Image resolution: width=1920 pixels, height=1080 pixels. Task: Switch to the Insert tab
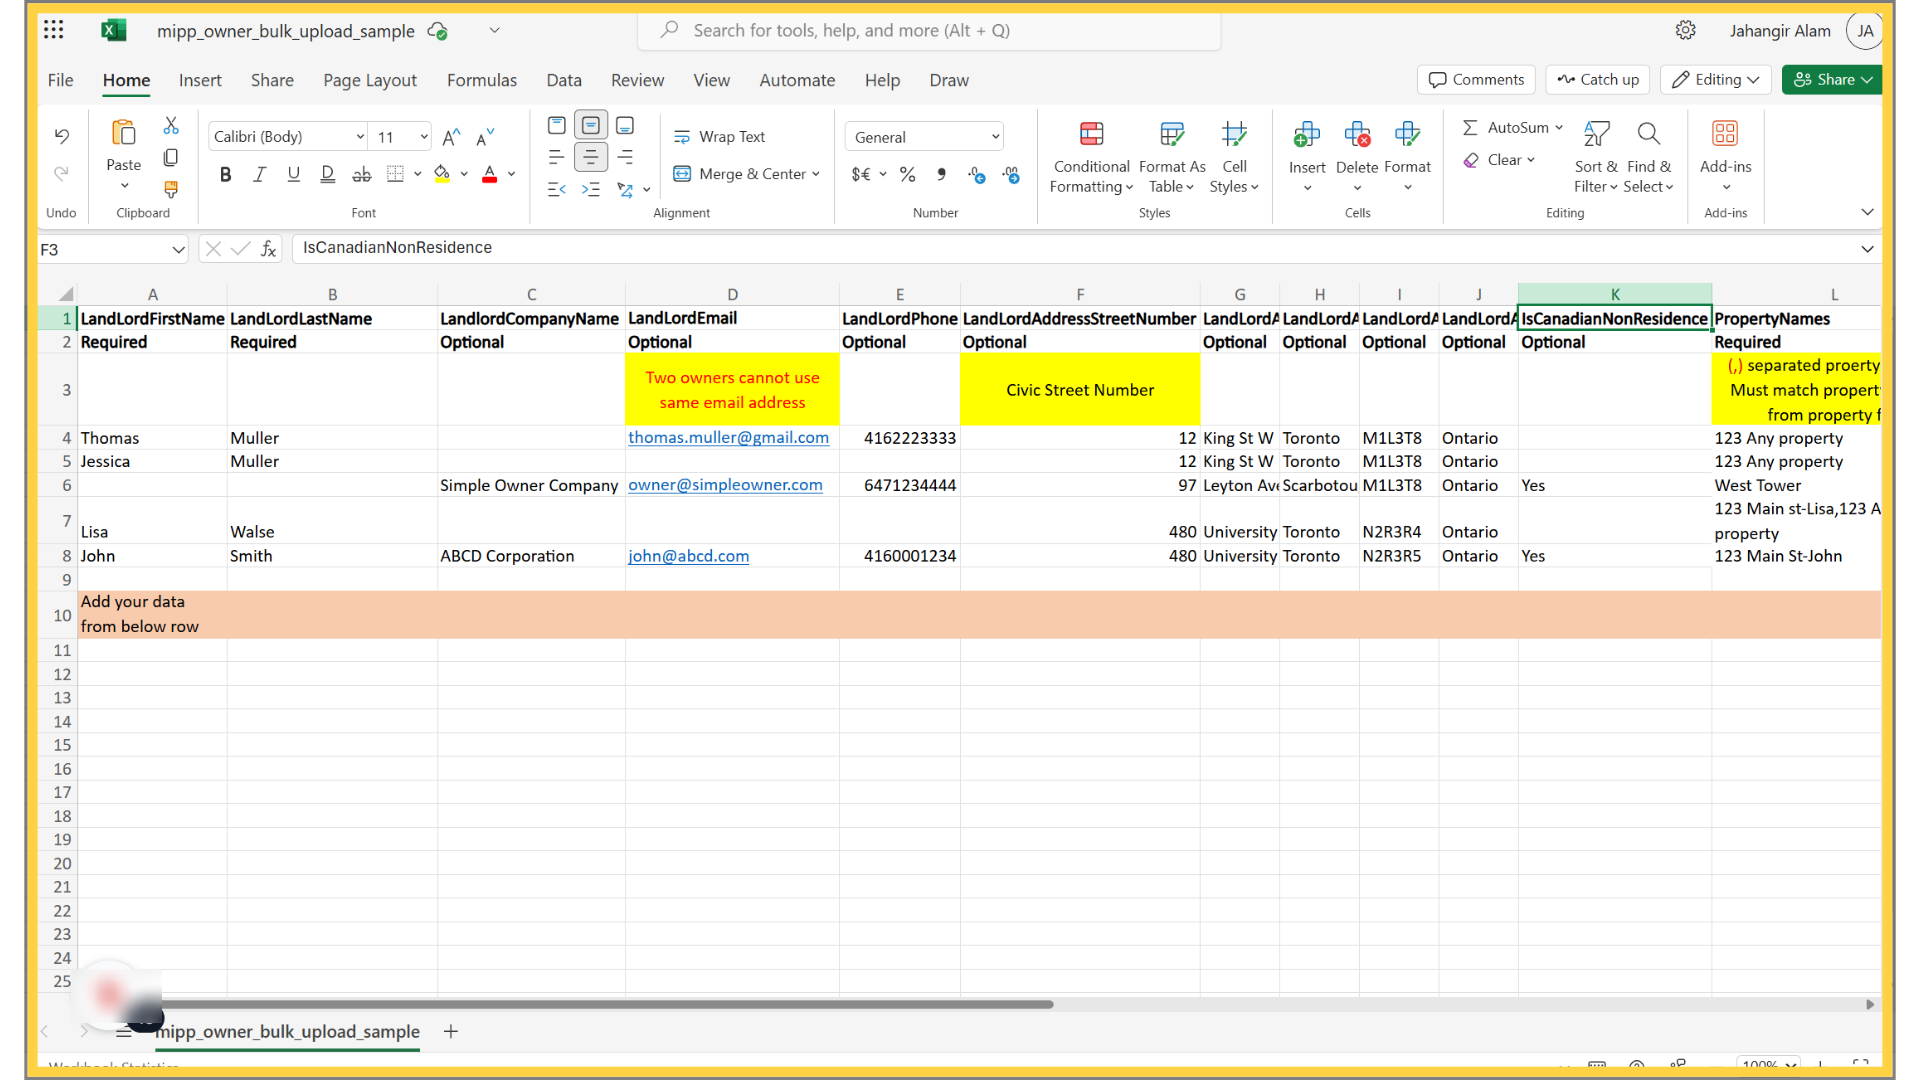pyautogui.click(x=200, y=80)
